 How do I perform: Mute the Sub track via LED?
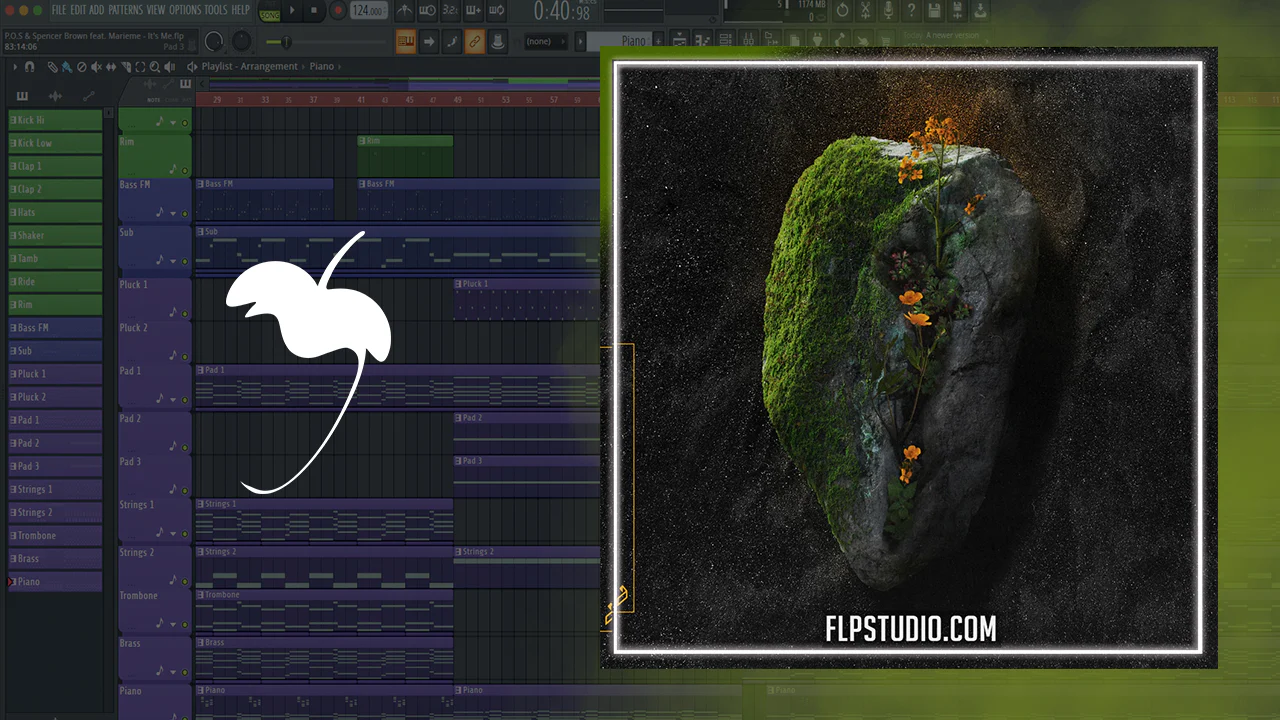coord(184,261)
